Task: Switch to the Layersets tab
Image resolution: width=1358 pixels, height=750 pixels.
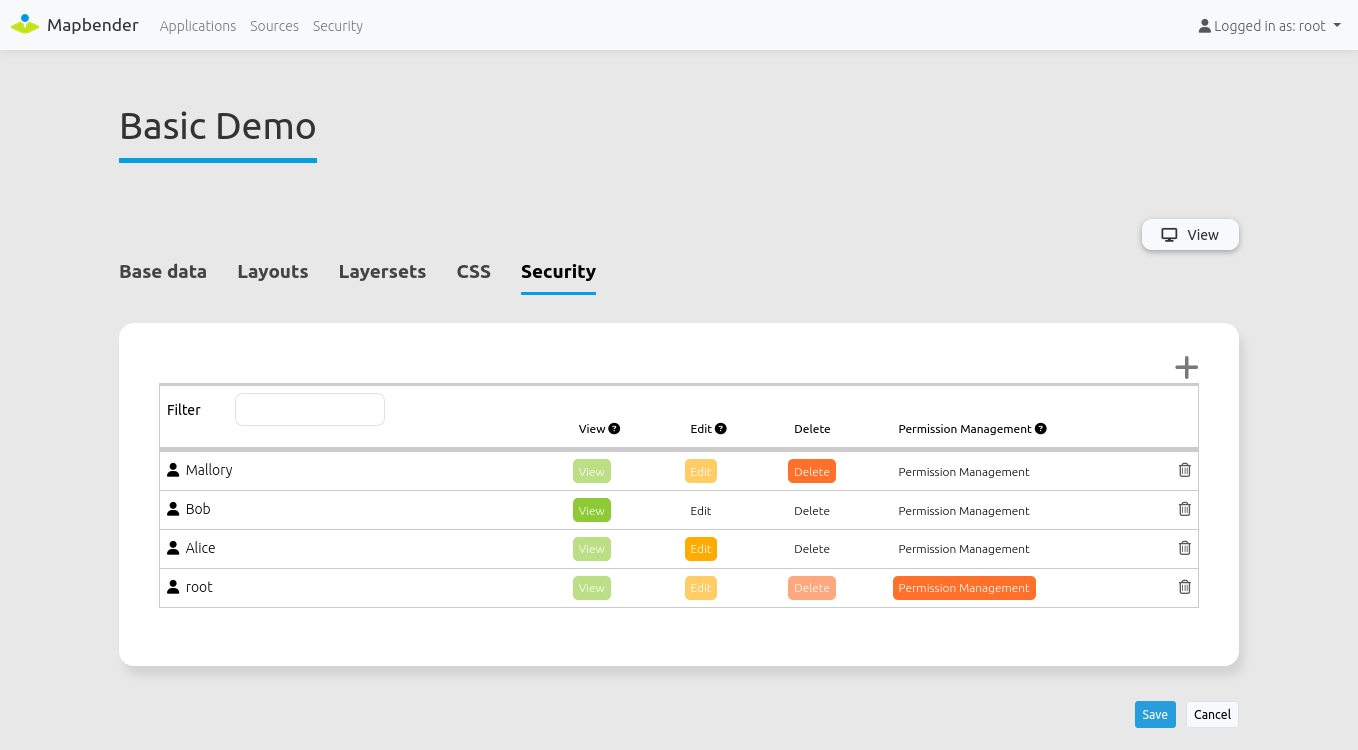Action: click(x=382, y=272)
